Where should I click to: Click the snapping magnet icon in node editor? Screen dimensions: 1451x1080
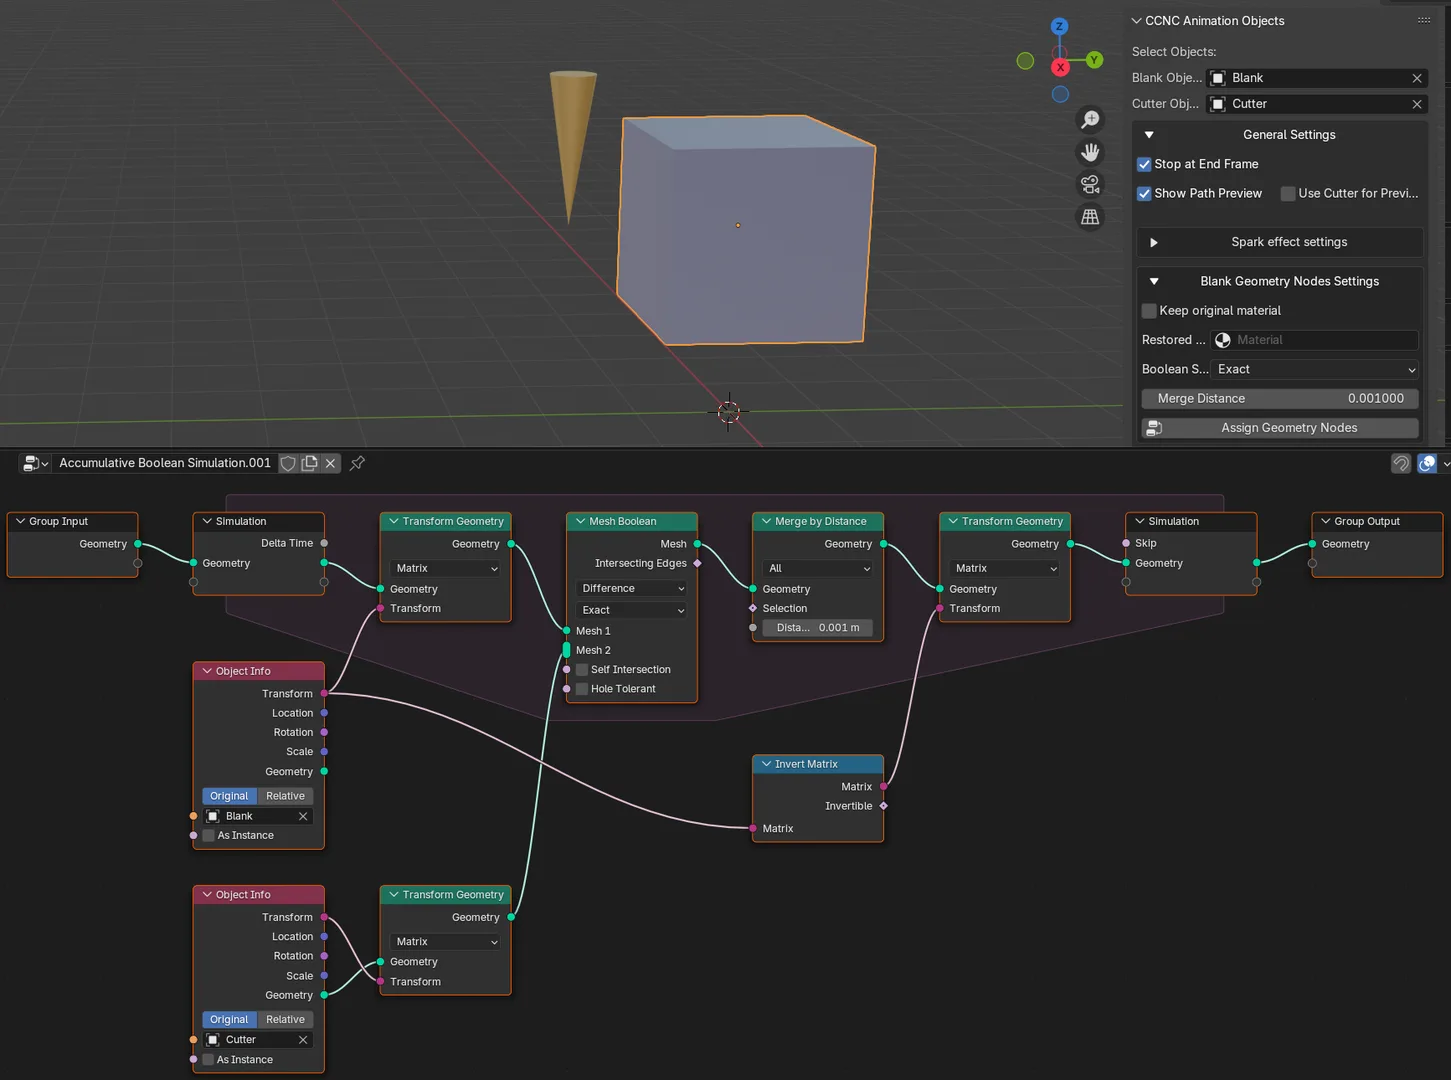[x=1401, y=463]
